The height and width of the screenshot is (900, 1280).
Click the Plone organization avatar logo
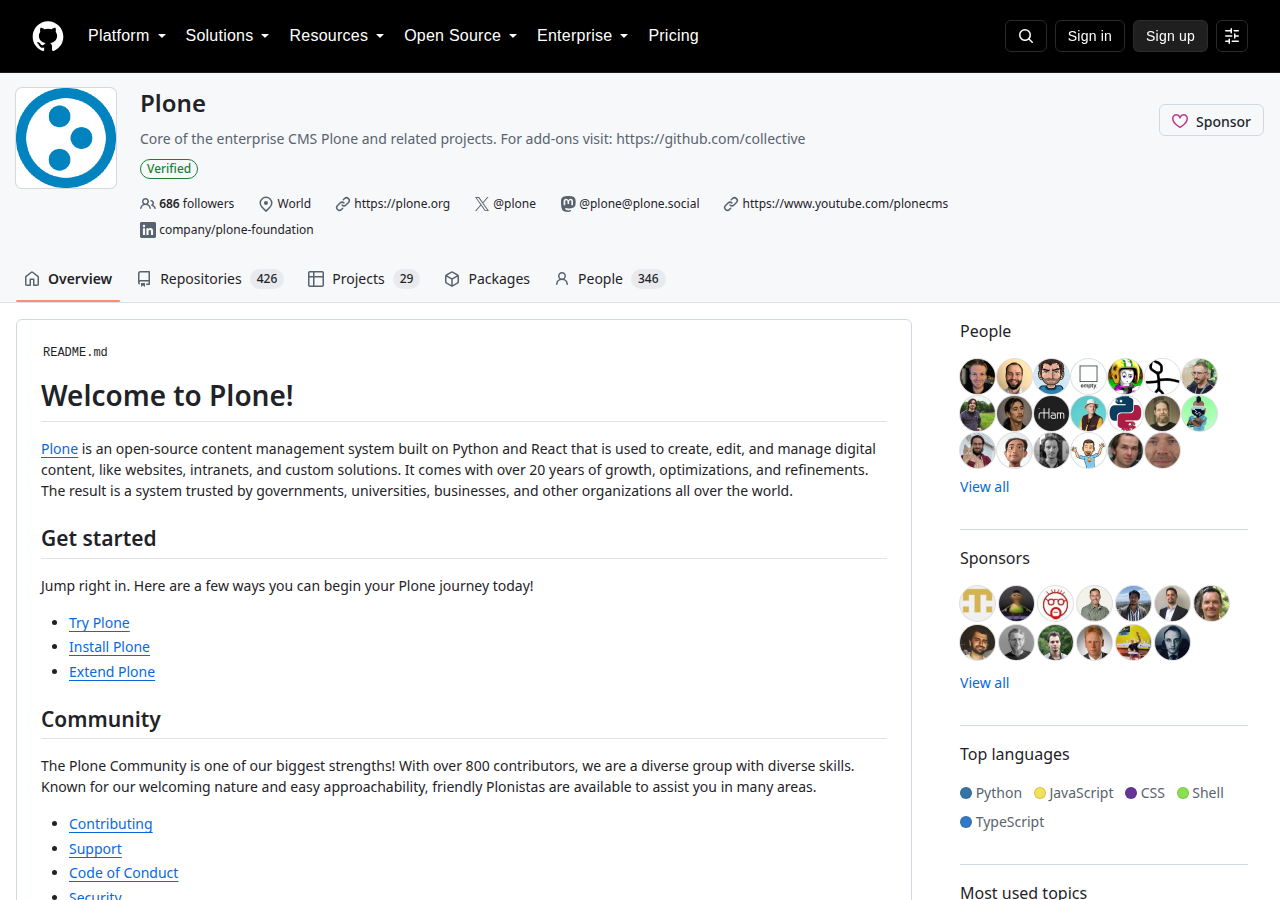pos(66,138)
